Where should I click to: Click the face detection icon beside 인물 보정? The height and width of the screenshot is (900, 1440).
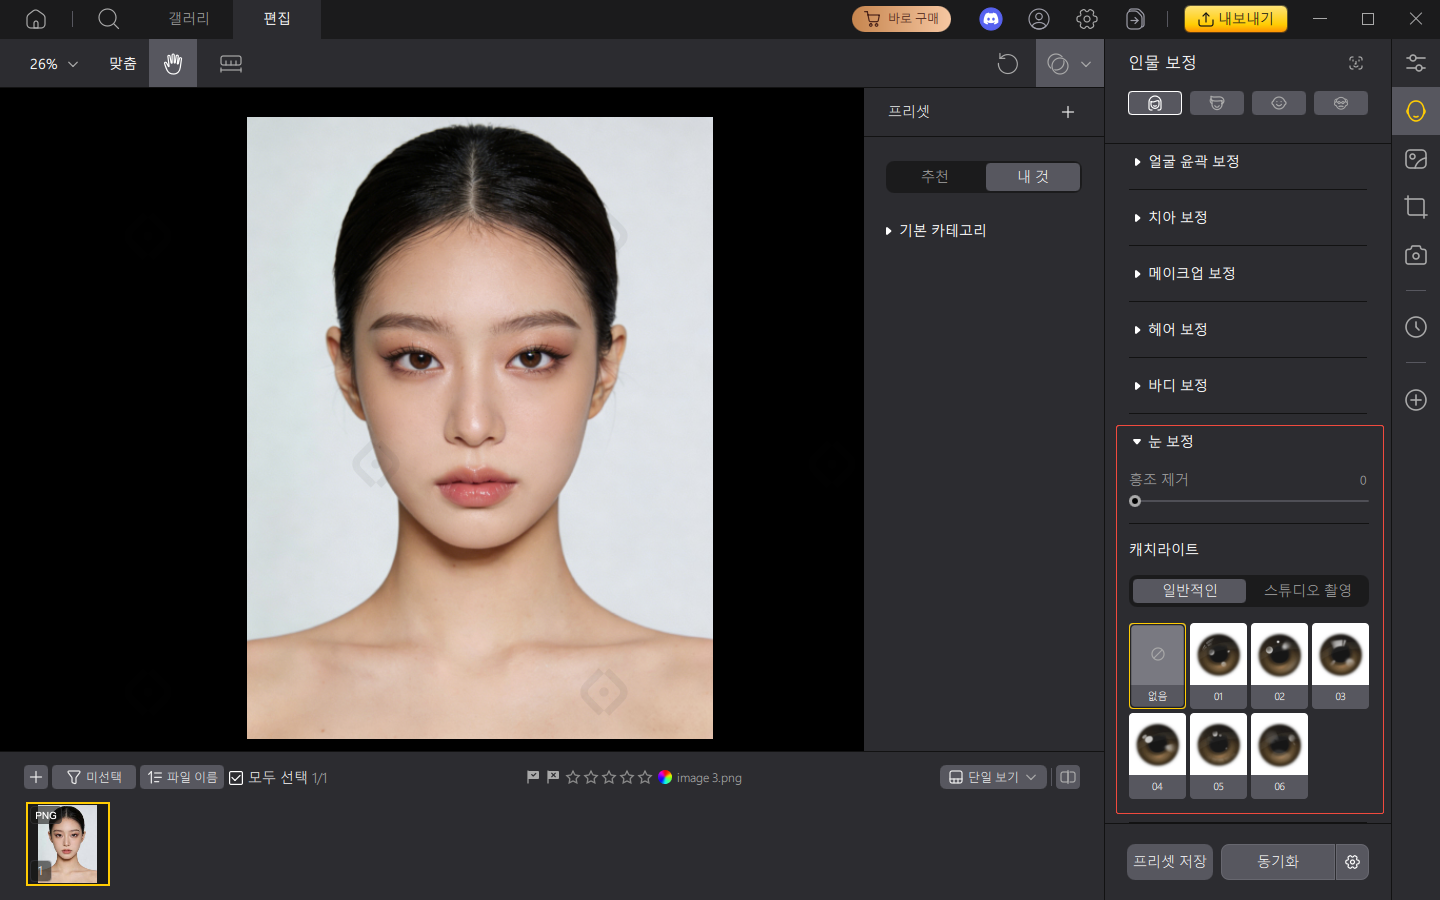pyautogui.click(x=1355, y=63)
